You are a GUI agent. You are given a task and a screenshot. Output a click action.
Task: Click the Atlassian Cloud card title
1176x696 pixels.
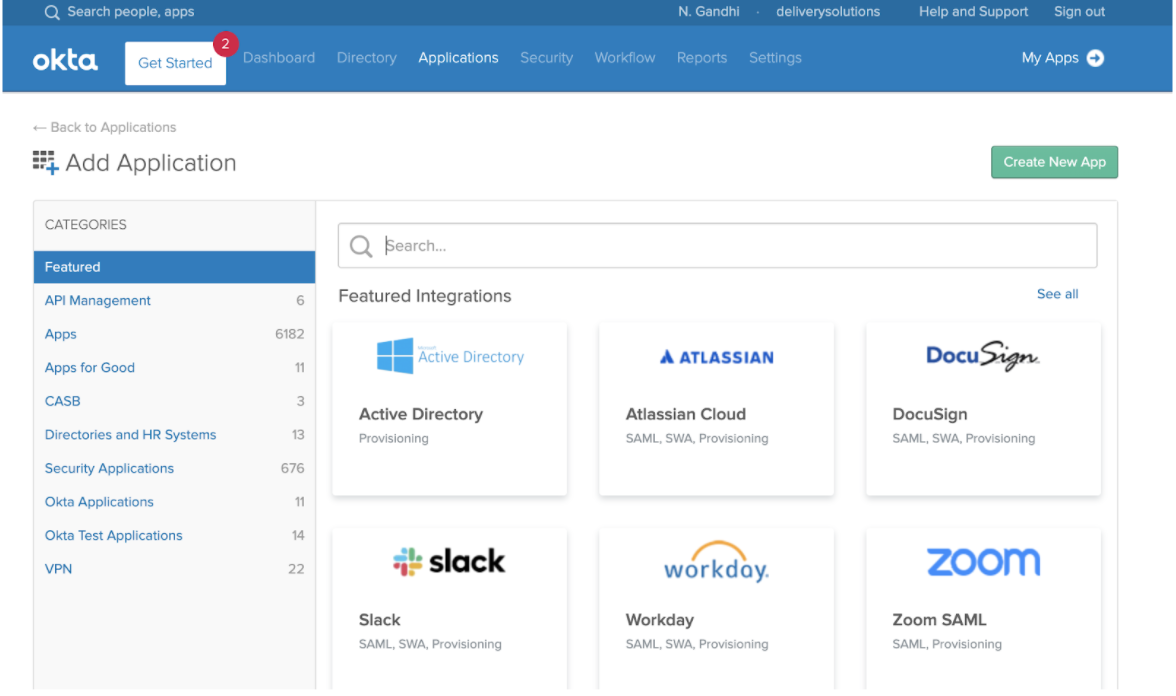point(686,414)
